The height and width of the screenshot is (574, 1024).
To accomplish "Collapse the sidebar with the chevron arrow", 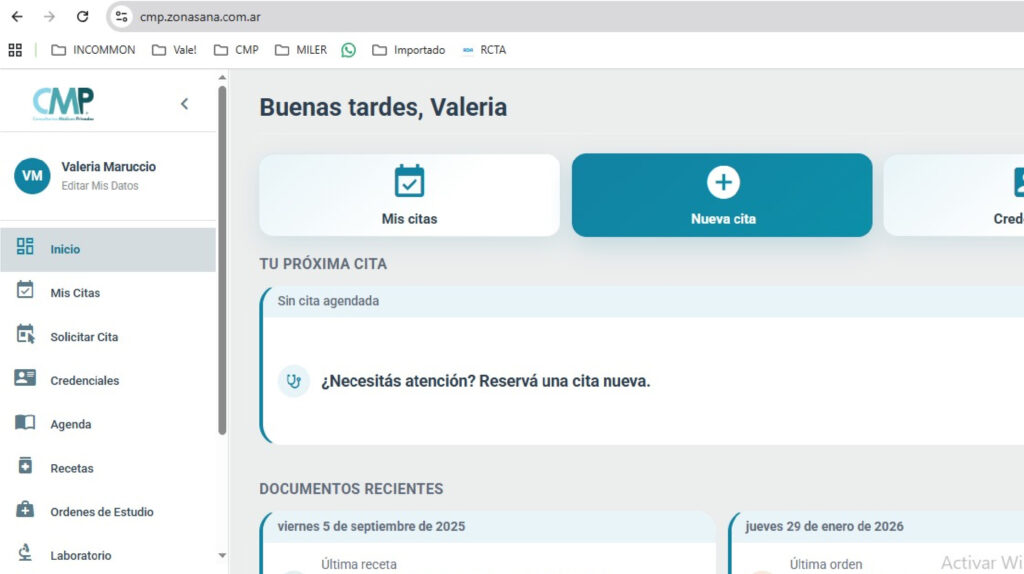I will [x=184, y=104].
